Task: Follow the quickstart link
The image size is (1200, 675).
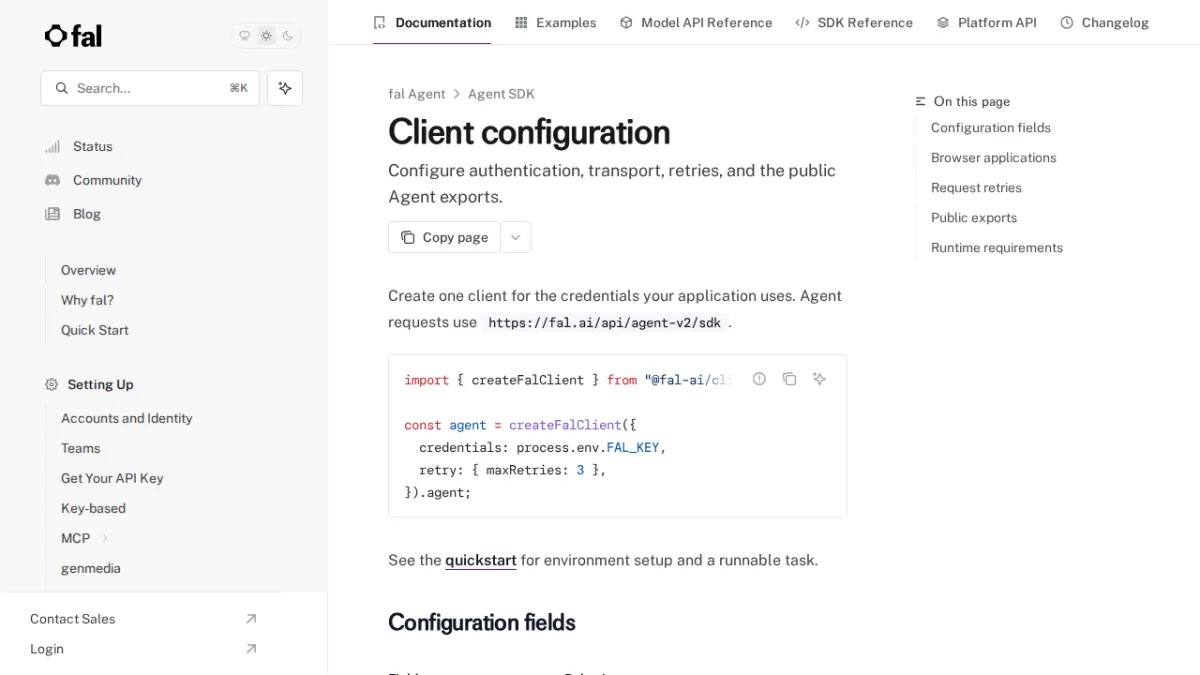Action: click(x=481, y=560)
